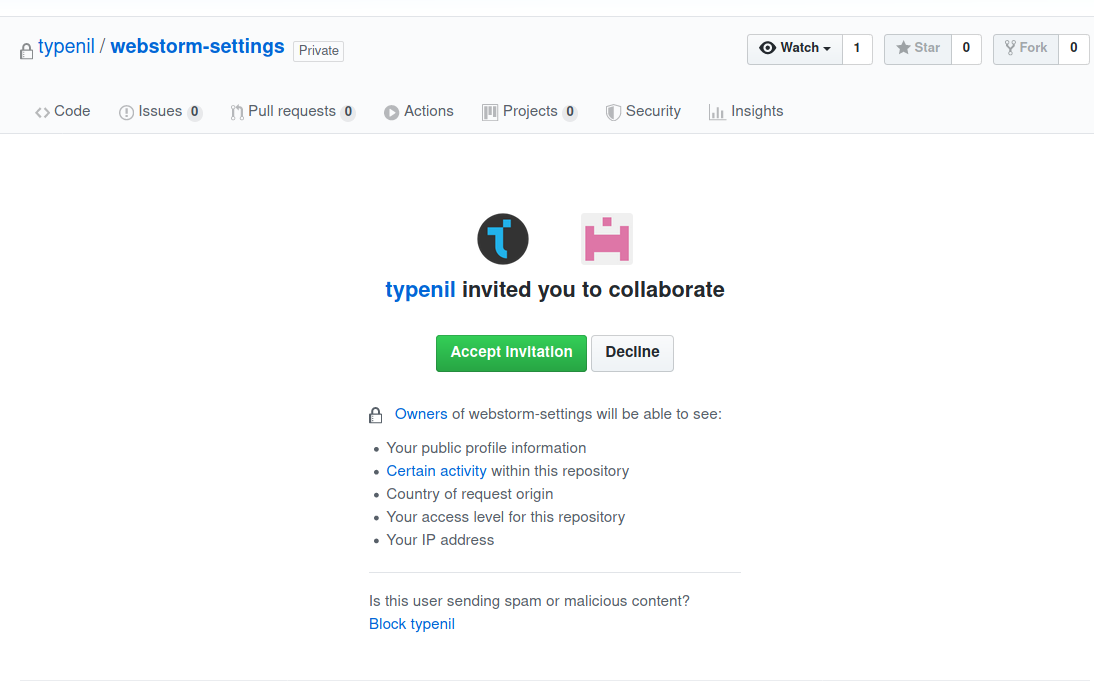Click the Private repository badge

pyautogui.click(x=318, y=51)
